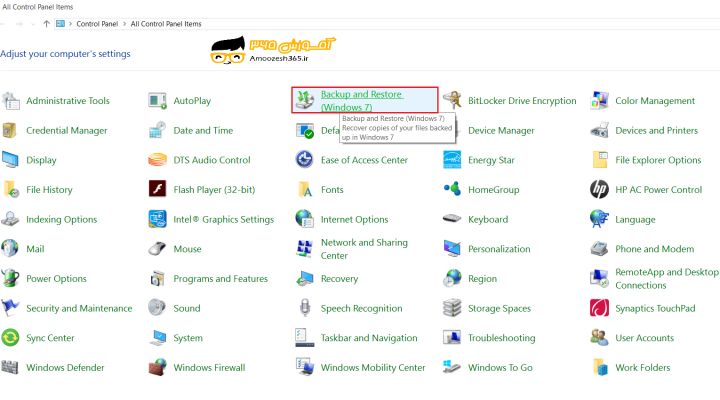Click Windows Firewall icon
The height and width of the screenshot is (400, 720).
[158, 367]
